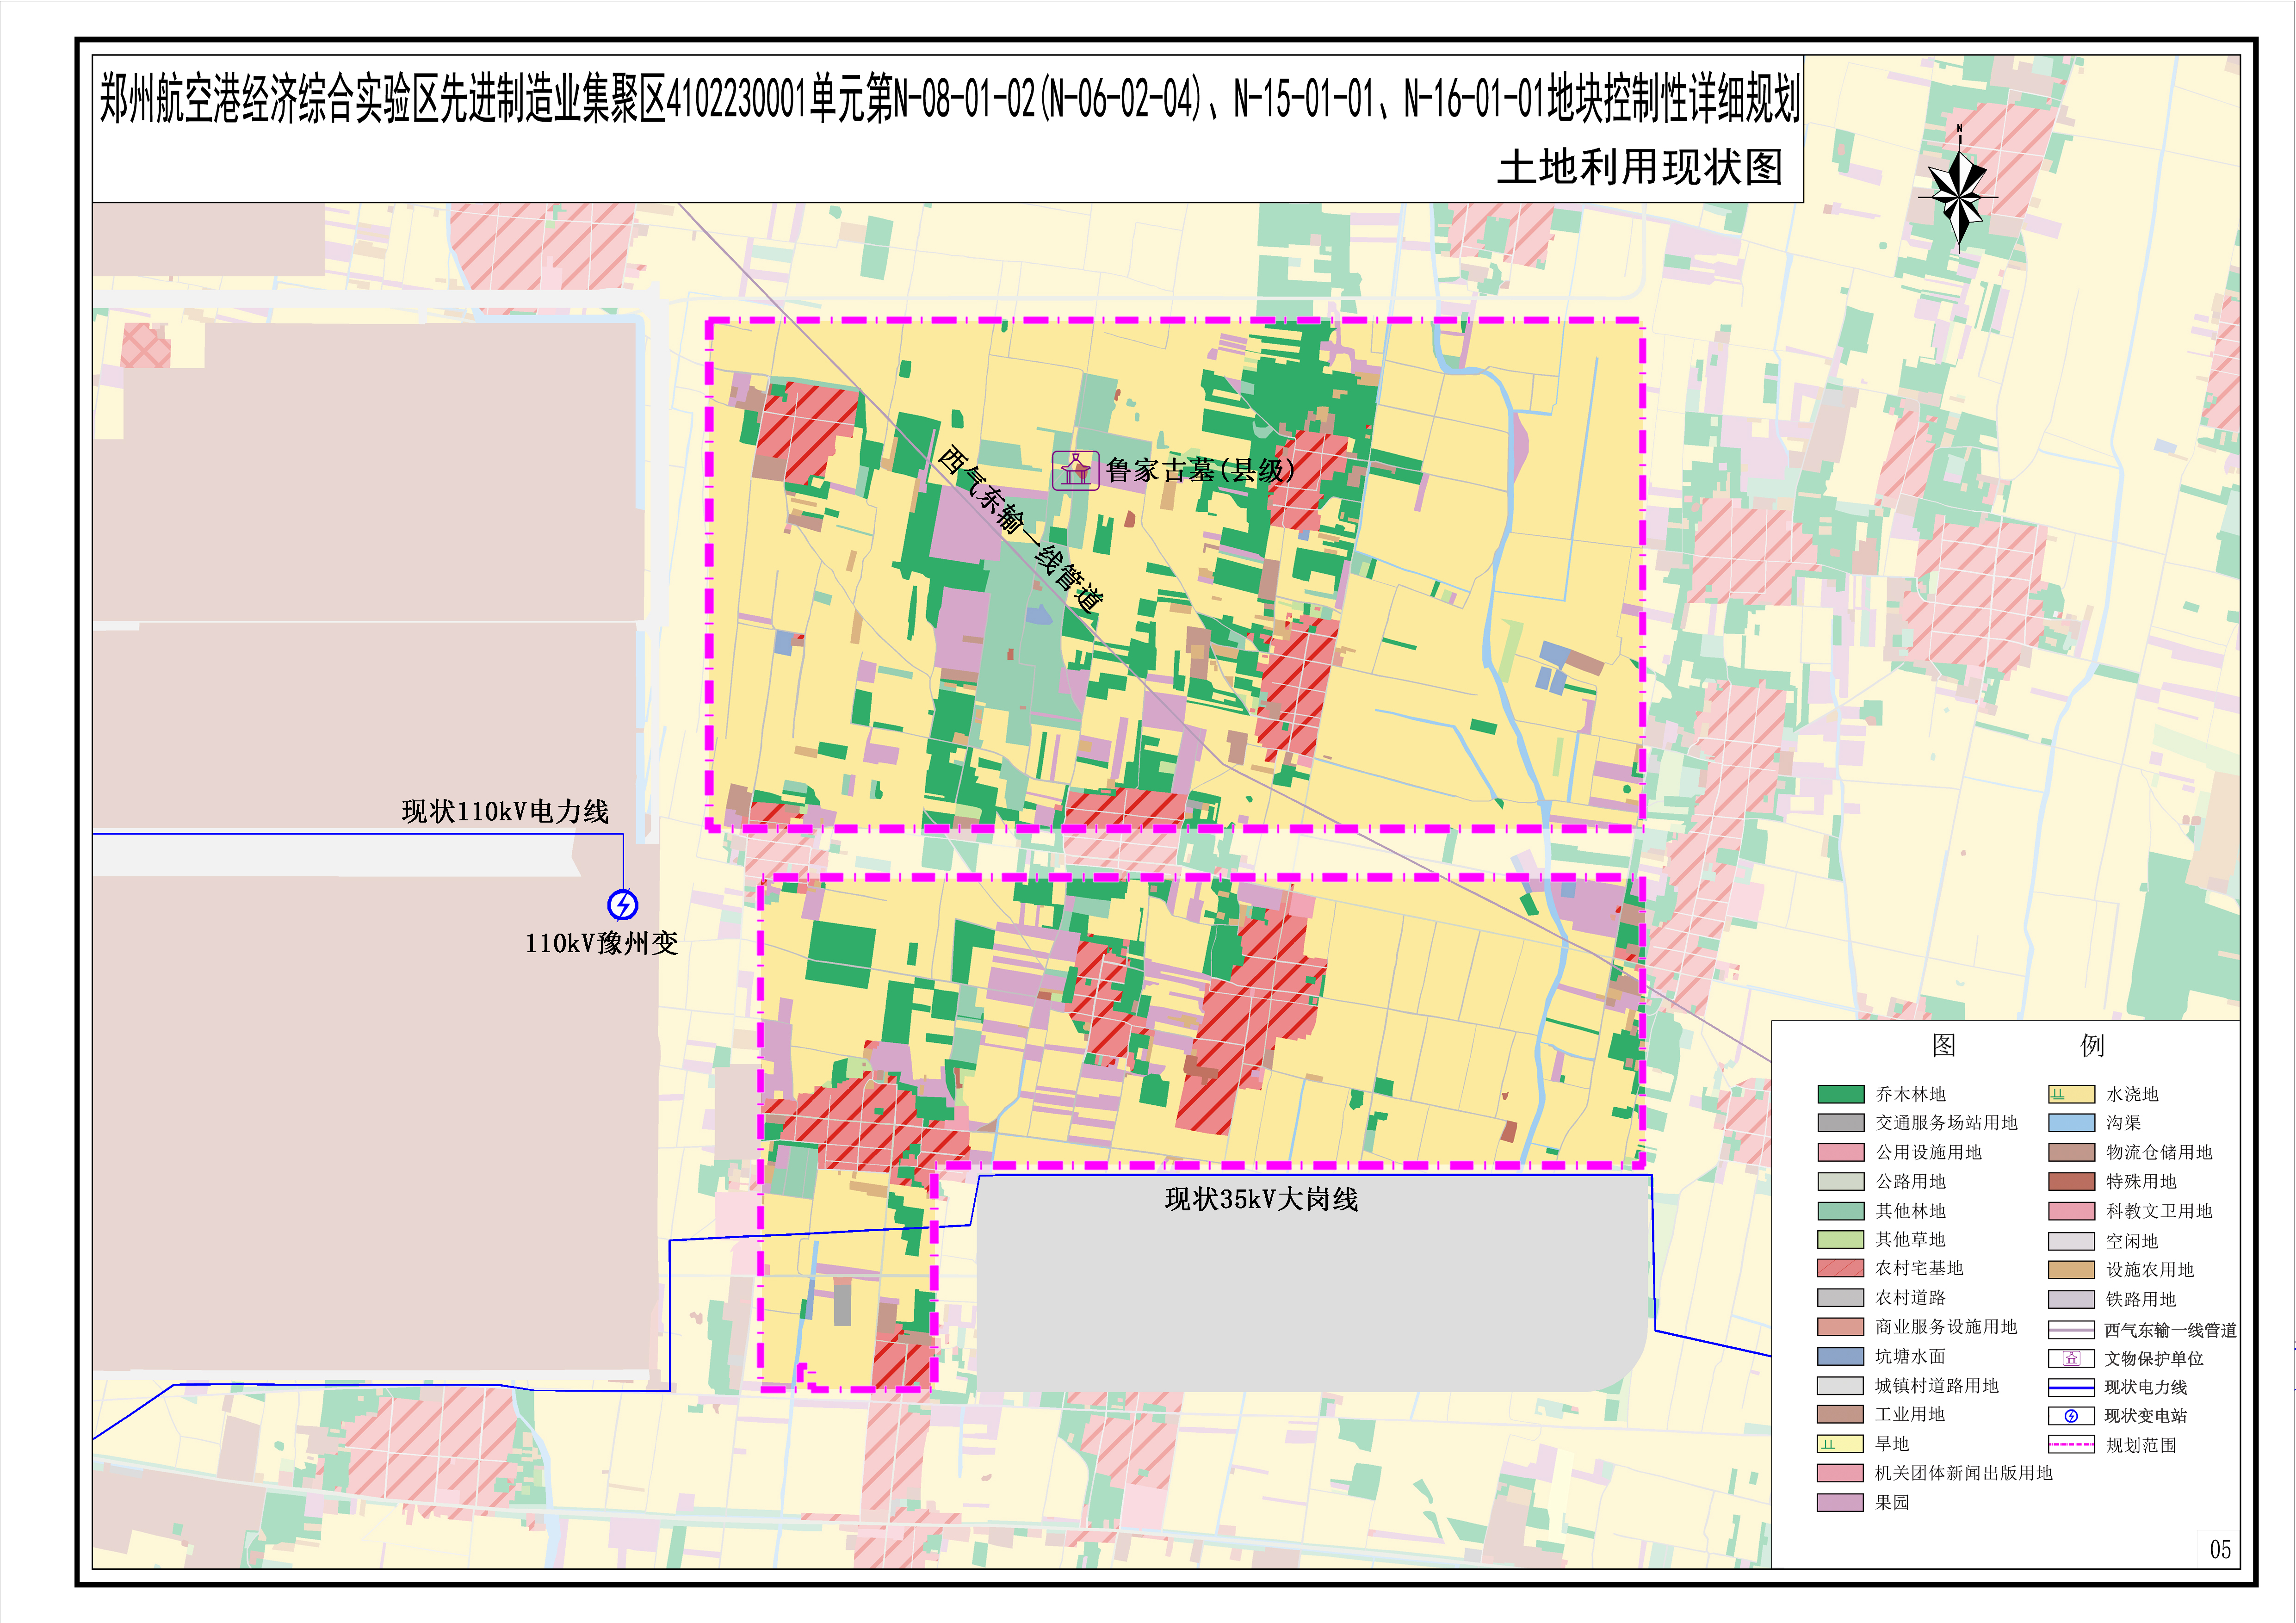Click the 现状35kV大岗线 map label

click(1261, 1199)
